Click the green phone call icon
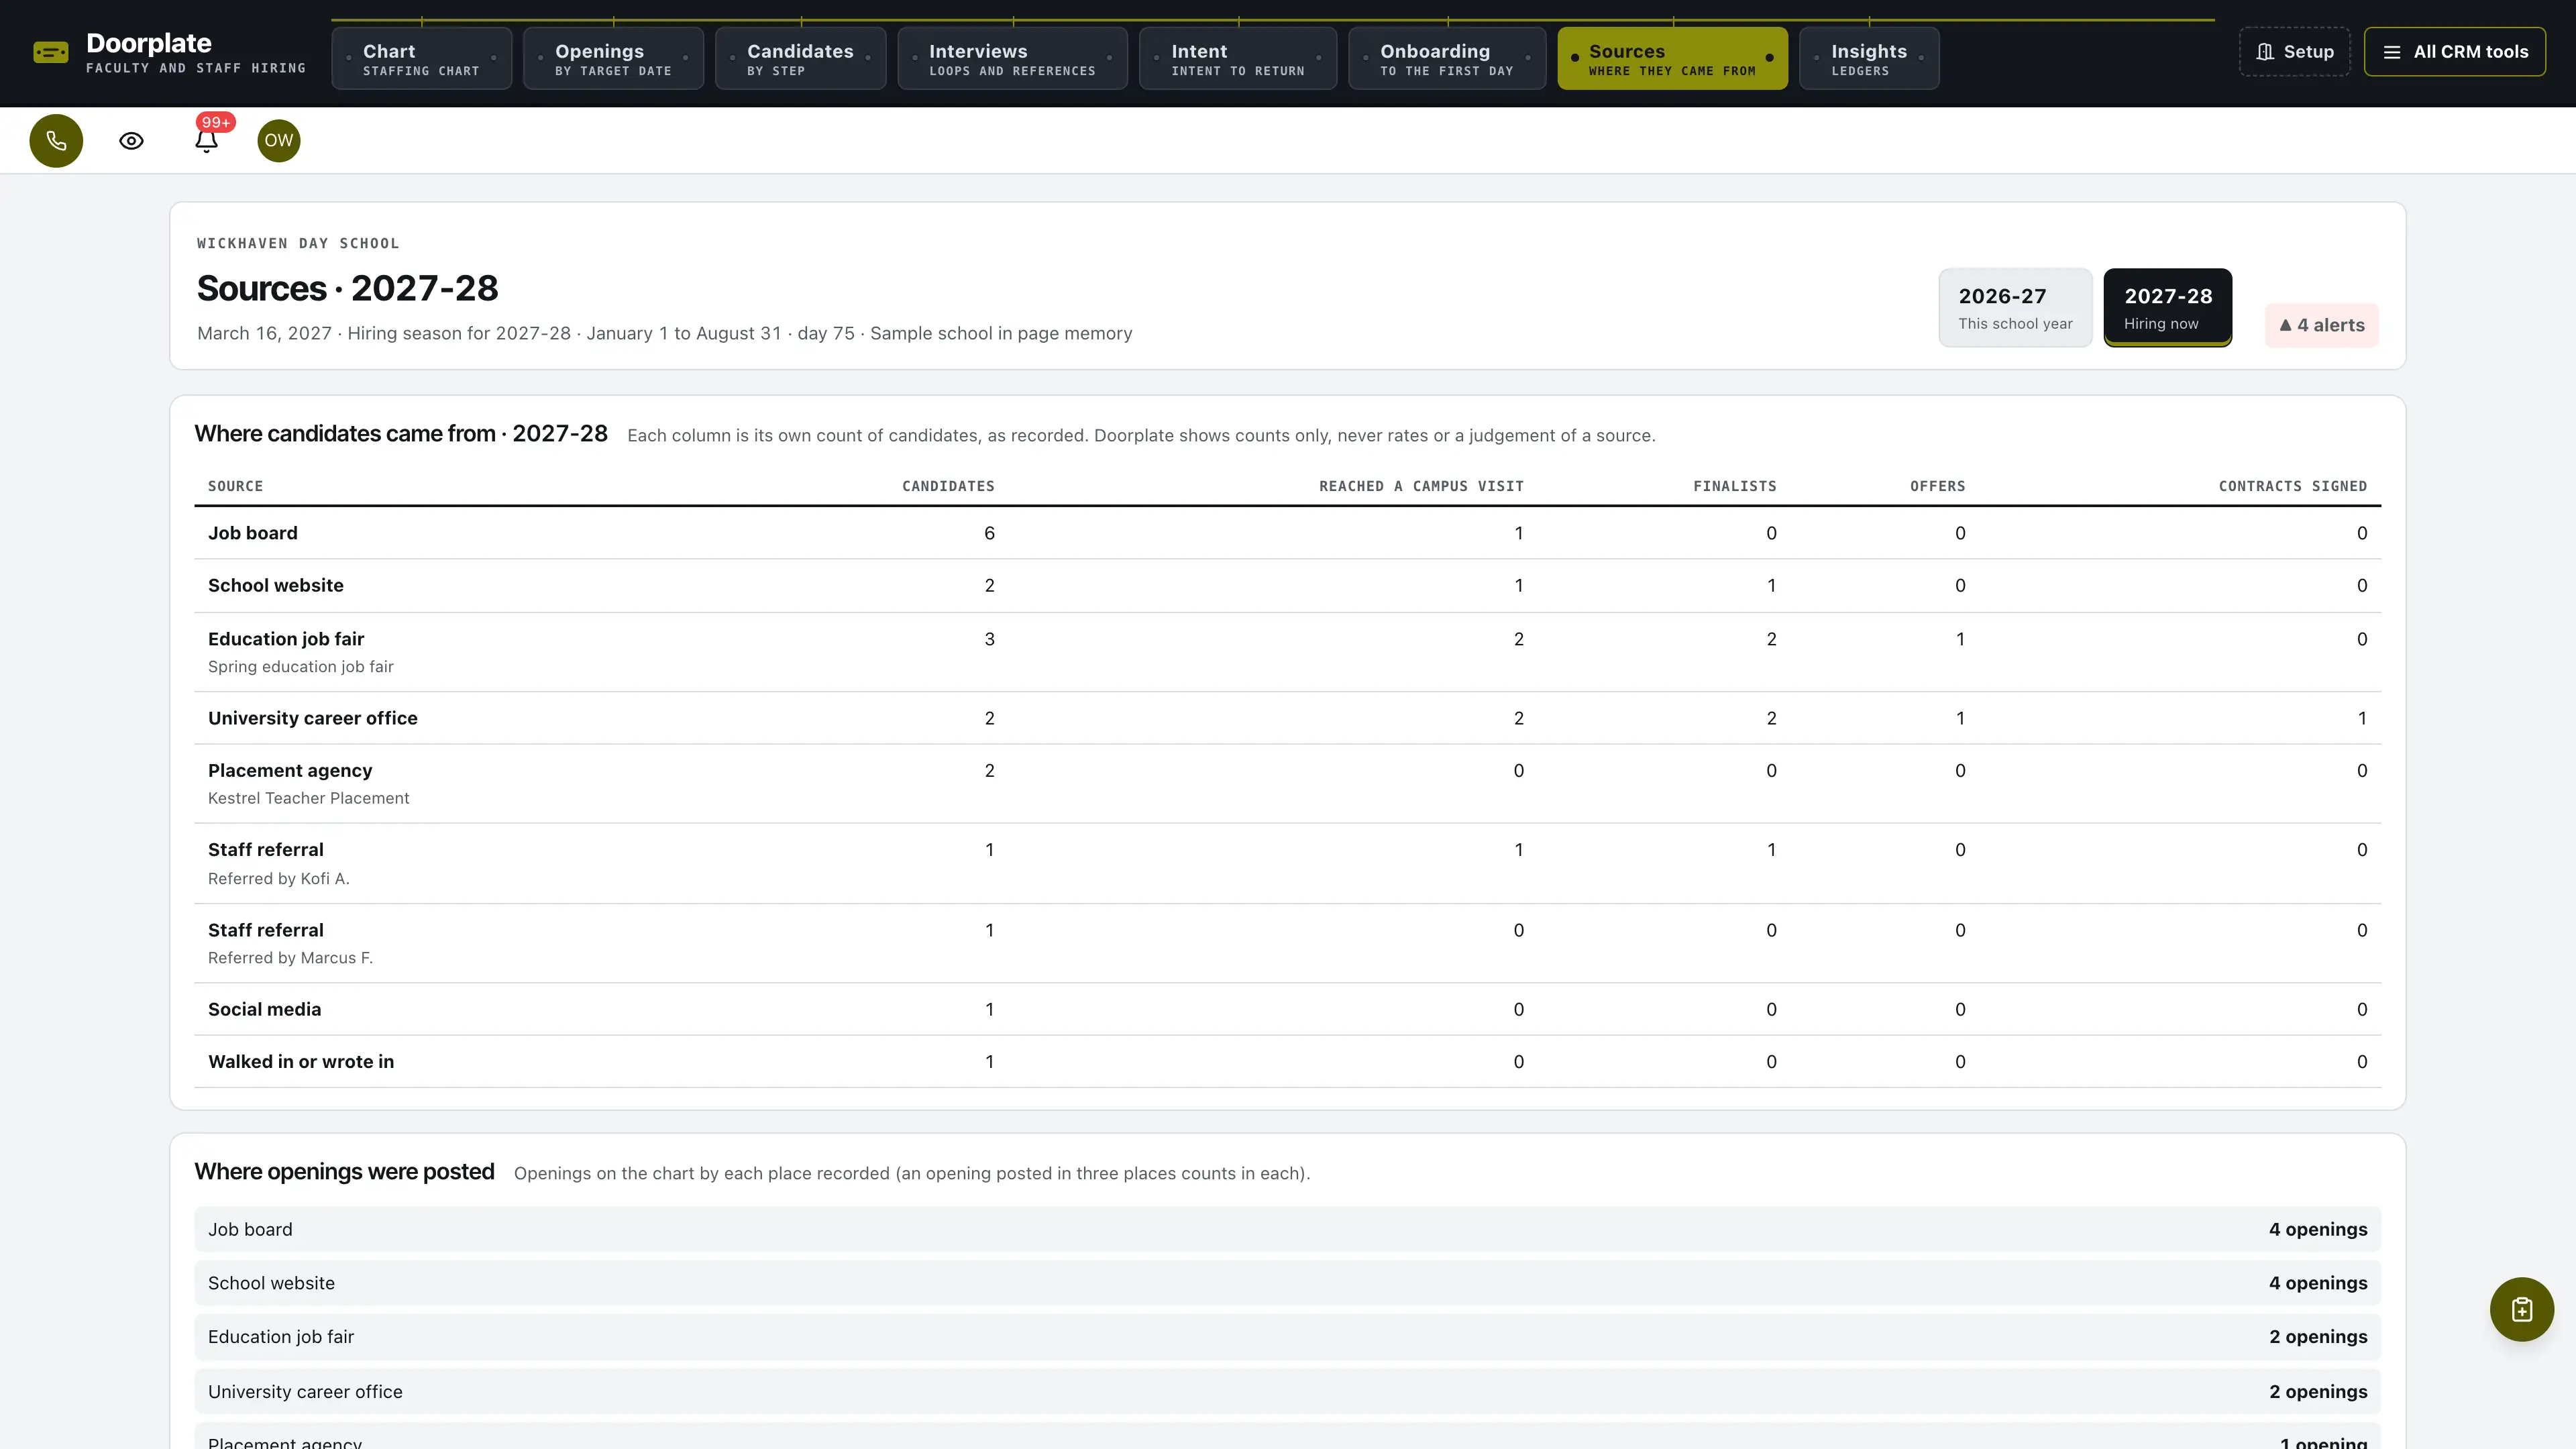This screenshot has width=2576, height=1449. click(56, 141)
